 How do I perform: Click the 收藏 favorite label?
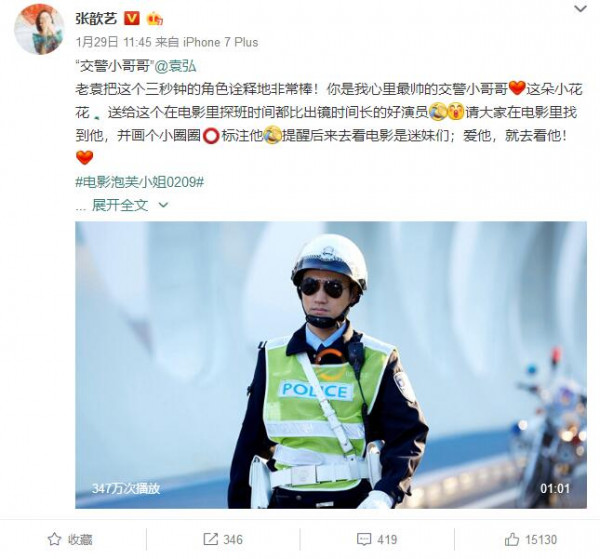pyautogui.click(x=80, y=539)
